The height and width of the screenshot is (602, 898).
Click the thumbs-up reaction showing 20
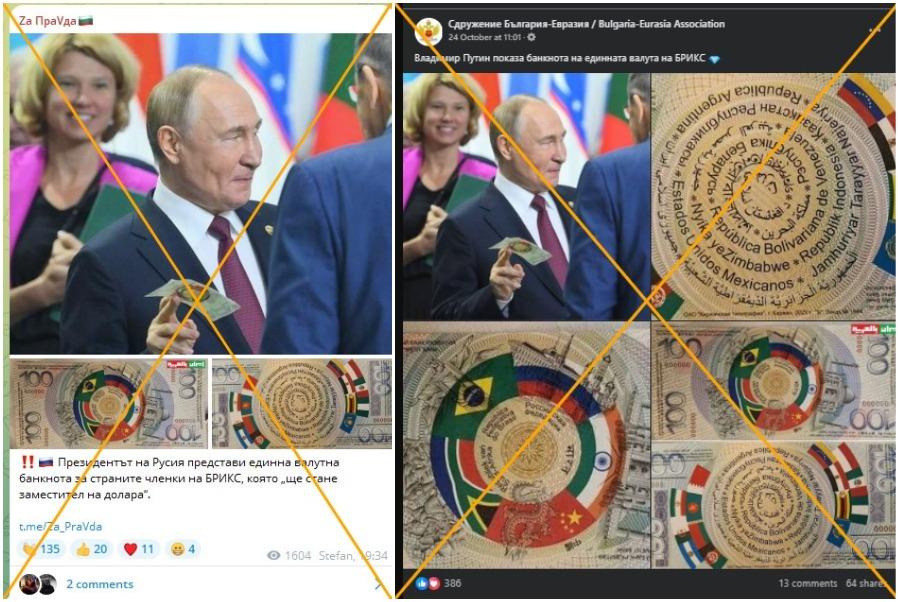pos(91,549)
